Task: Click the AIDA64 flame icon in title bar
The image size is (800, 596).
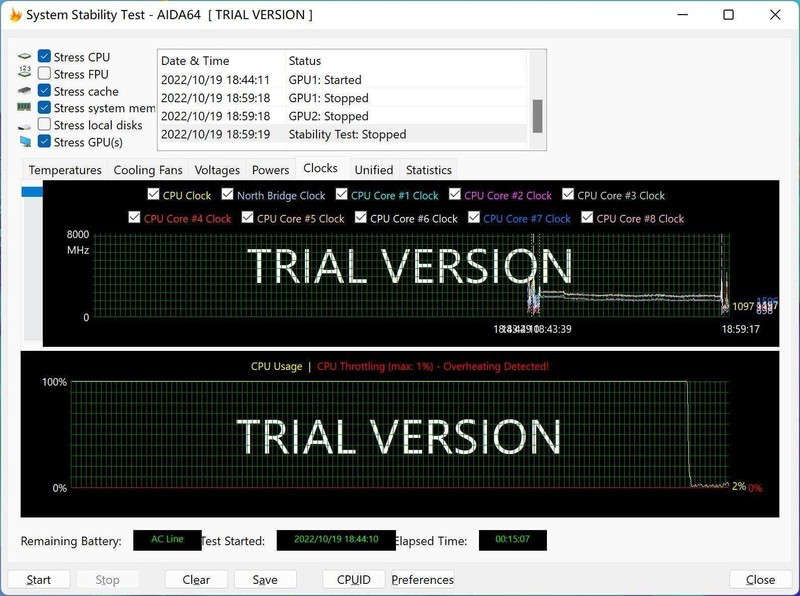Action: coord(13,15)
